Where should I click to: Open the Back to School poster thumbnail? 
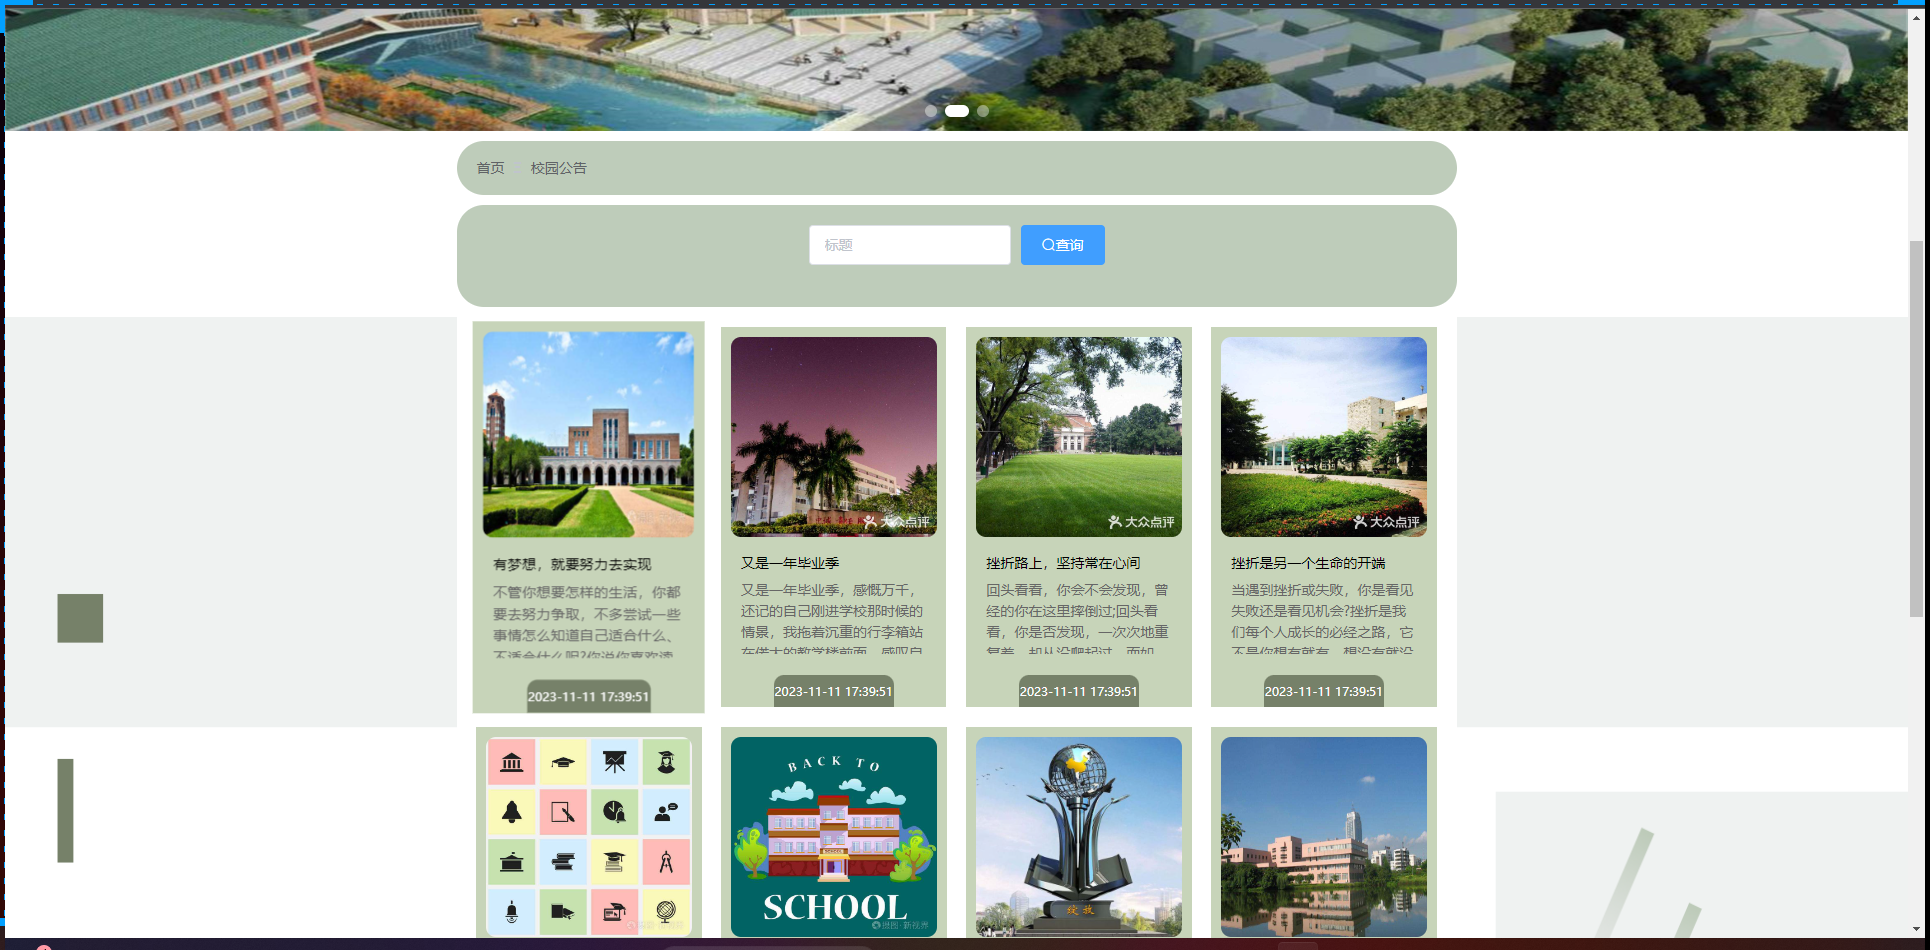[834, 837]
